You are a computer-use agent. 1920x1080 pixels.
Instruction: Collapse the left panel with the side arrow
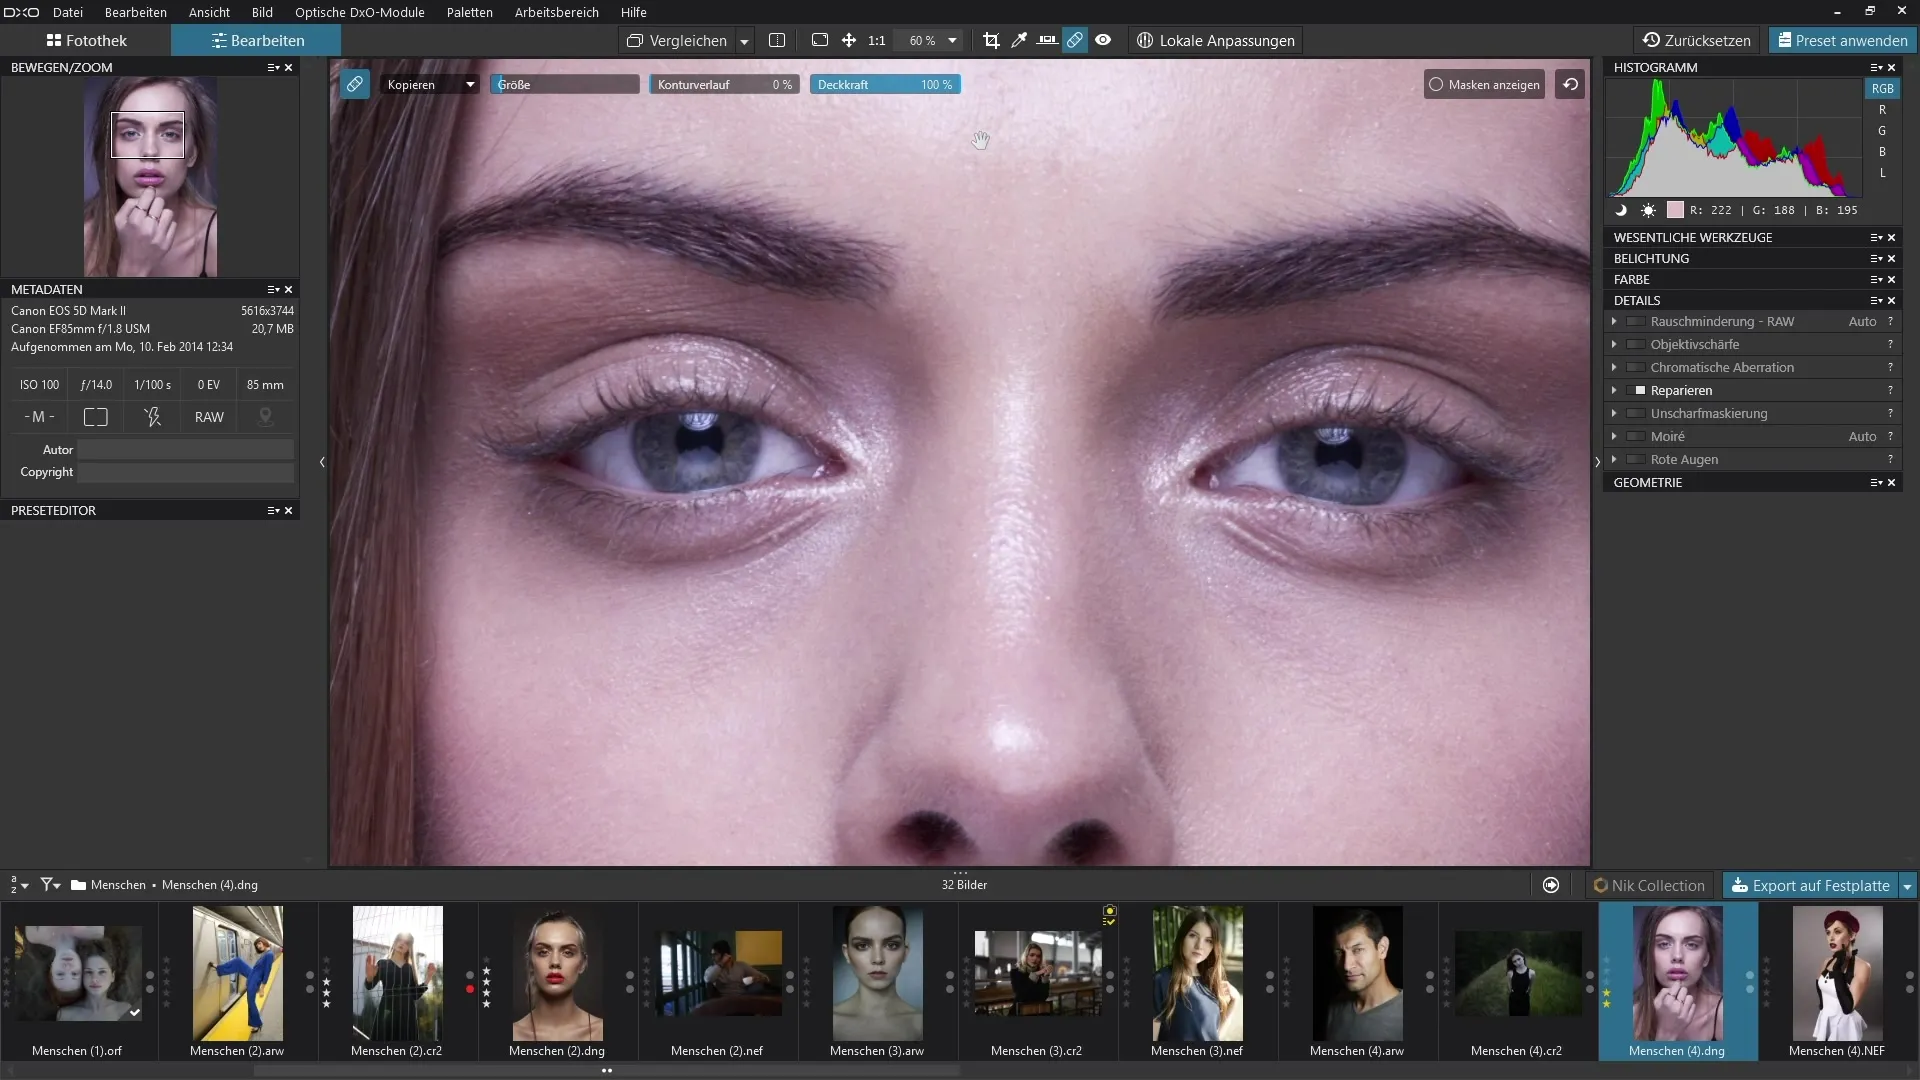point(322,462)
